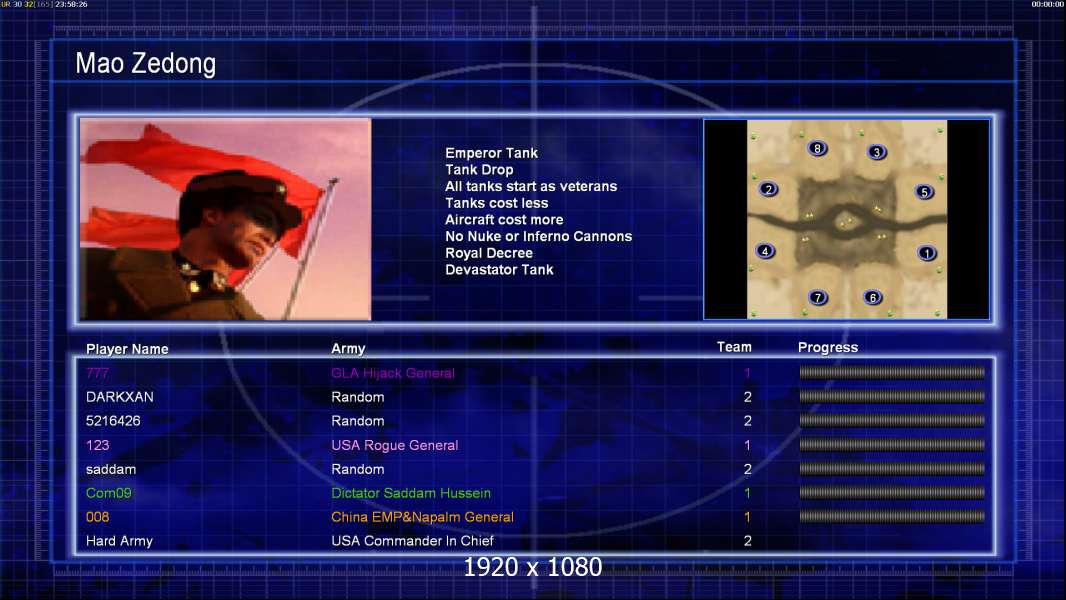Click start position marker 5 on map
Screen dimensions: 1066x600
coord(924,192)
